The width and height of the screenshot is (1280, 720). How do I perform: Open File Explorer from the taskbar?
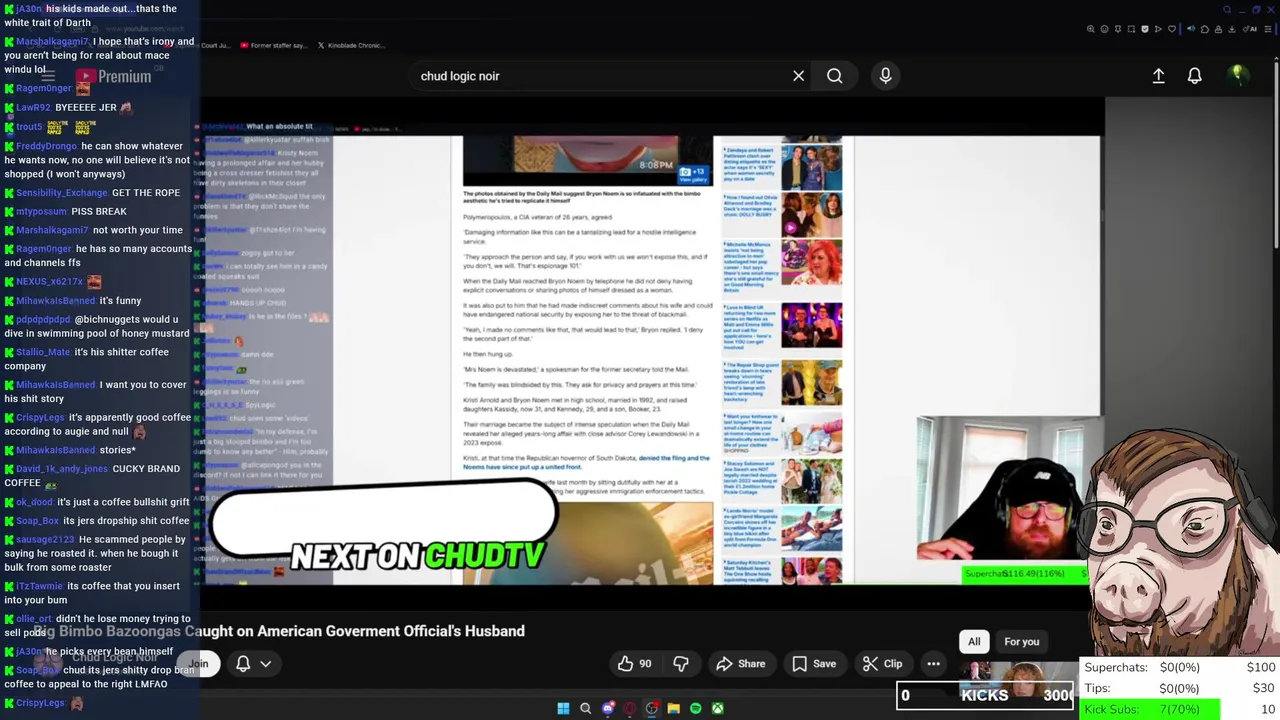tap(674, 709)
